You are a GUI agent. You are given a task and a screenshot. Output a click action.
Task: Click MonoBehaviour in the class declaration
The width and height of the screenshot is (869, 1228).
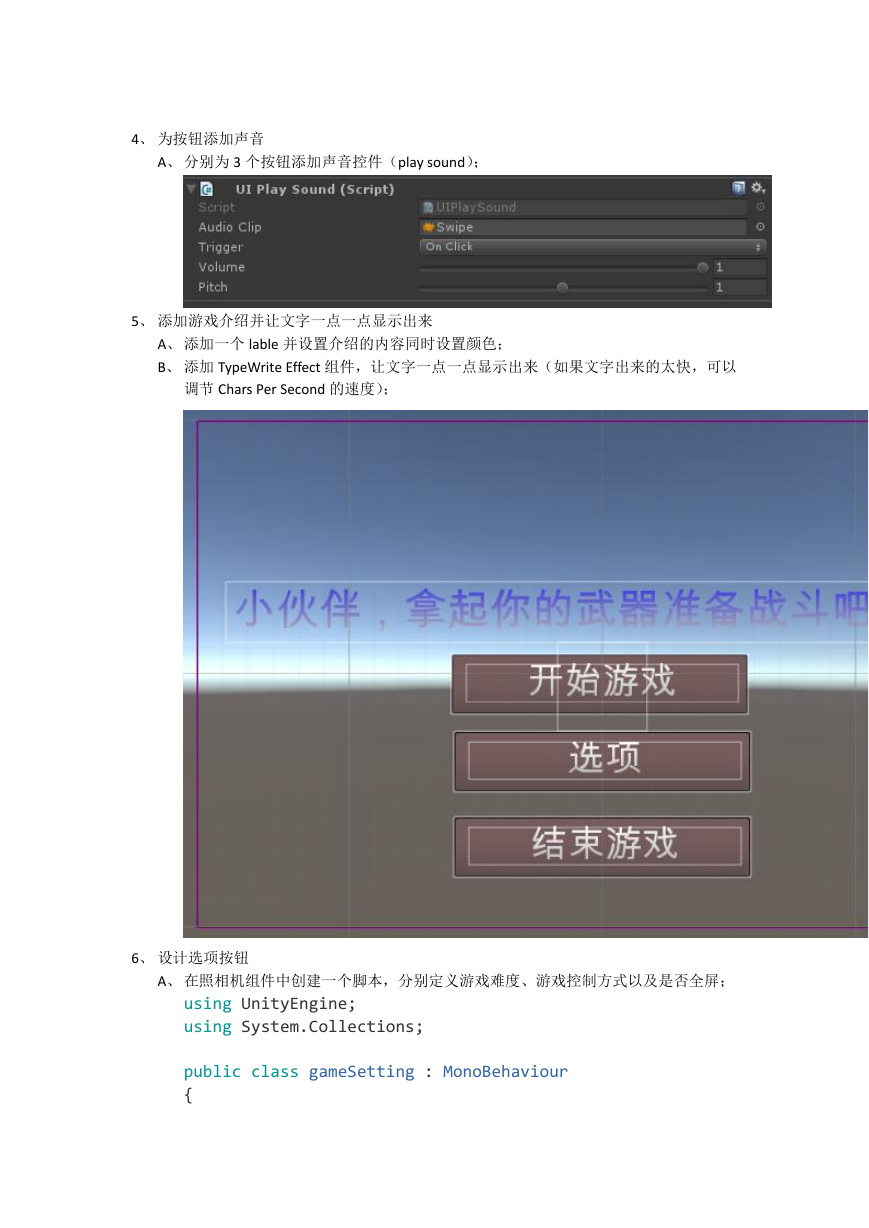click(505, 1071)
